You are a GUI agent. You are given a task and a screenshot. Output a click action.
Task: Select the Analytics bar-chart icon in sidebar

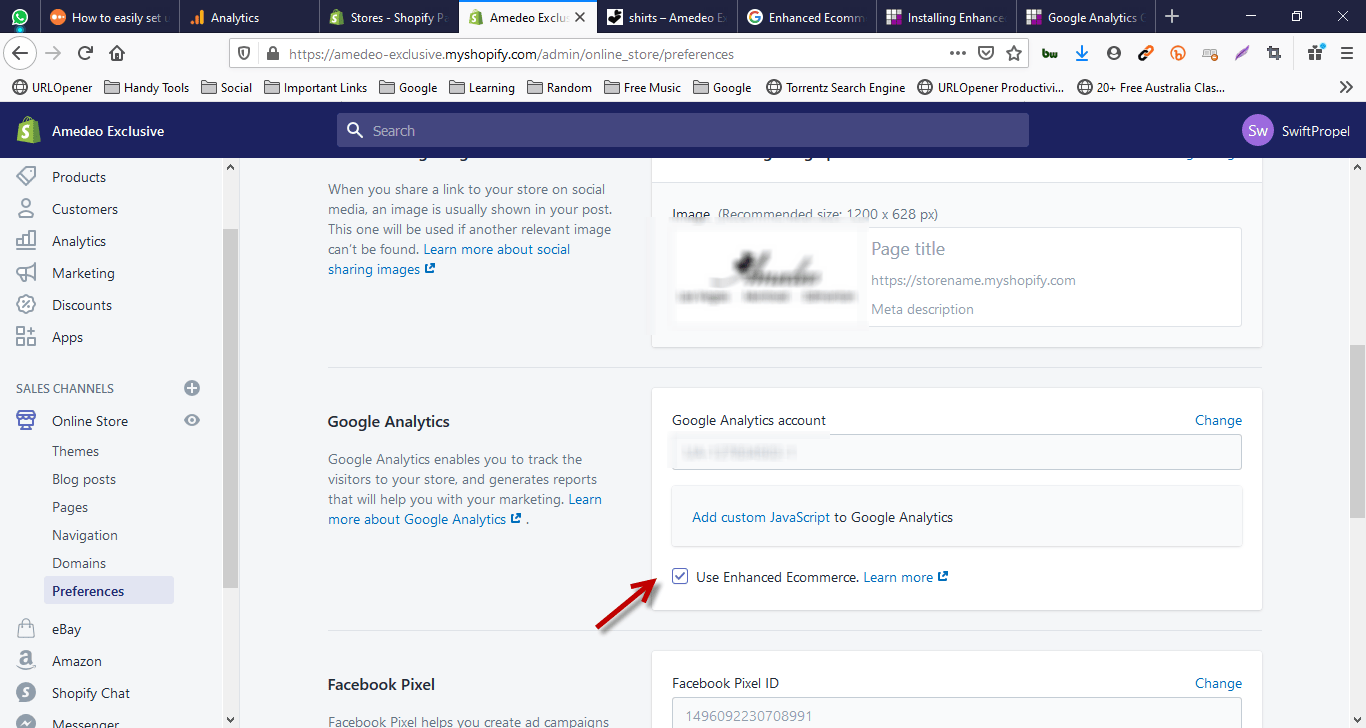point(26,240)
